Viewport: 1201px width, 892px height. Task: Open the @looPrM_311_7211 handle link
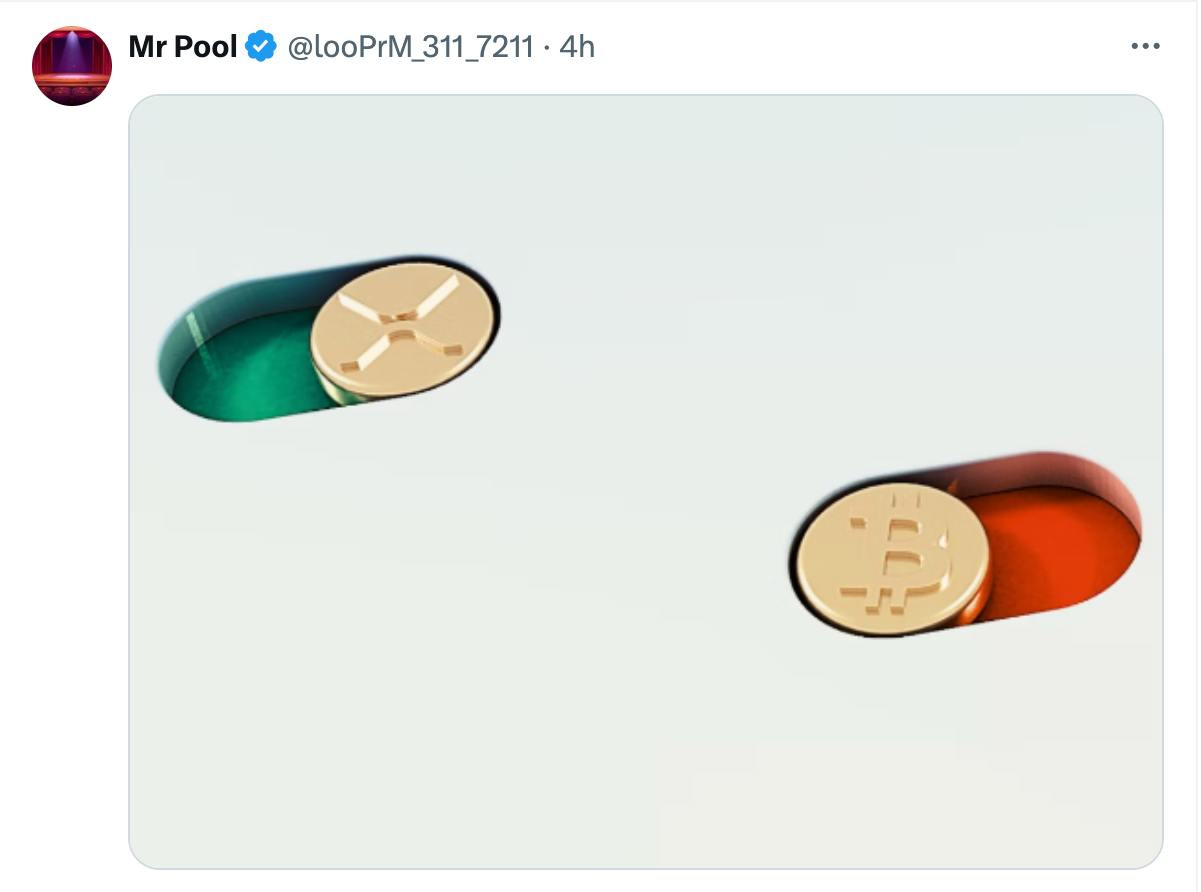click(x=410, y=46)
